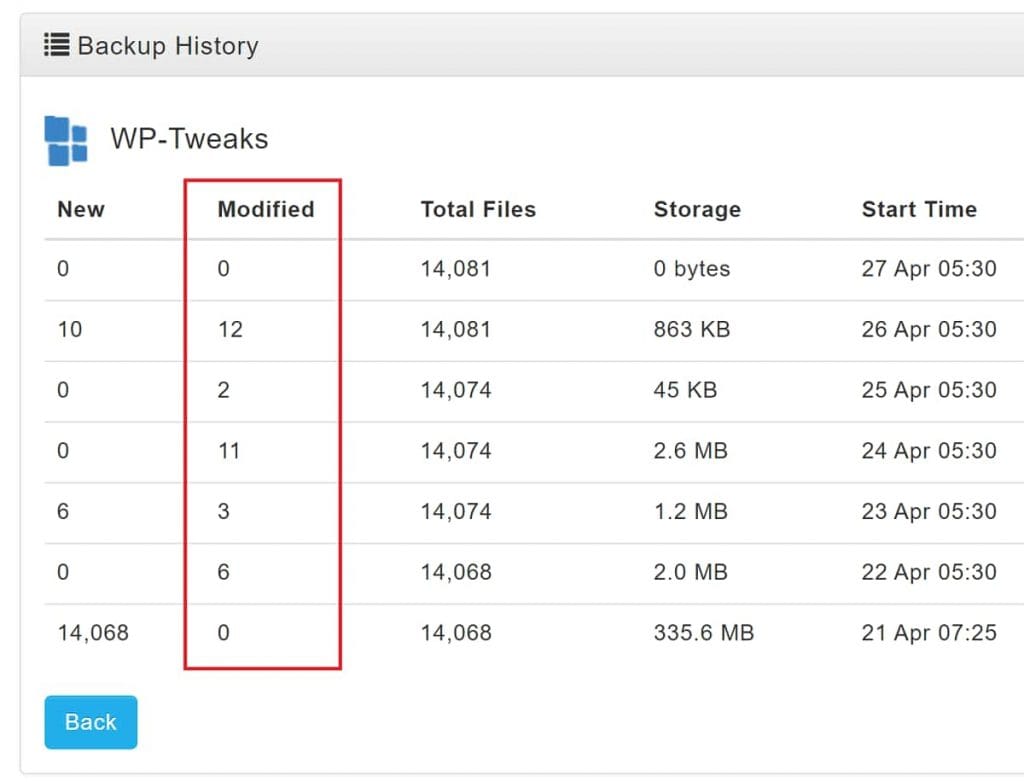Image resolution: width=1024 pixels, height=782 pixels.
Task: Click the WP-Tweaks site name heading
Action: point(189,139)
